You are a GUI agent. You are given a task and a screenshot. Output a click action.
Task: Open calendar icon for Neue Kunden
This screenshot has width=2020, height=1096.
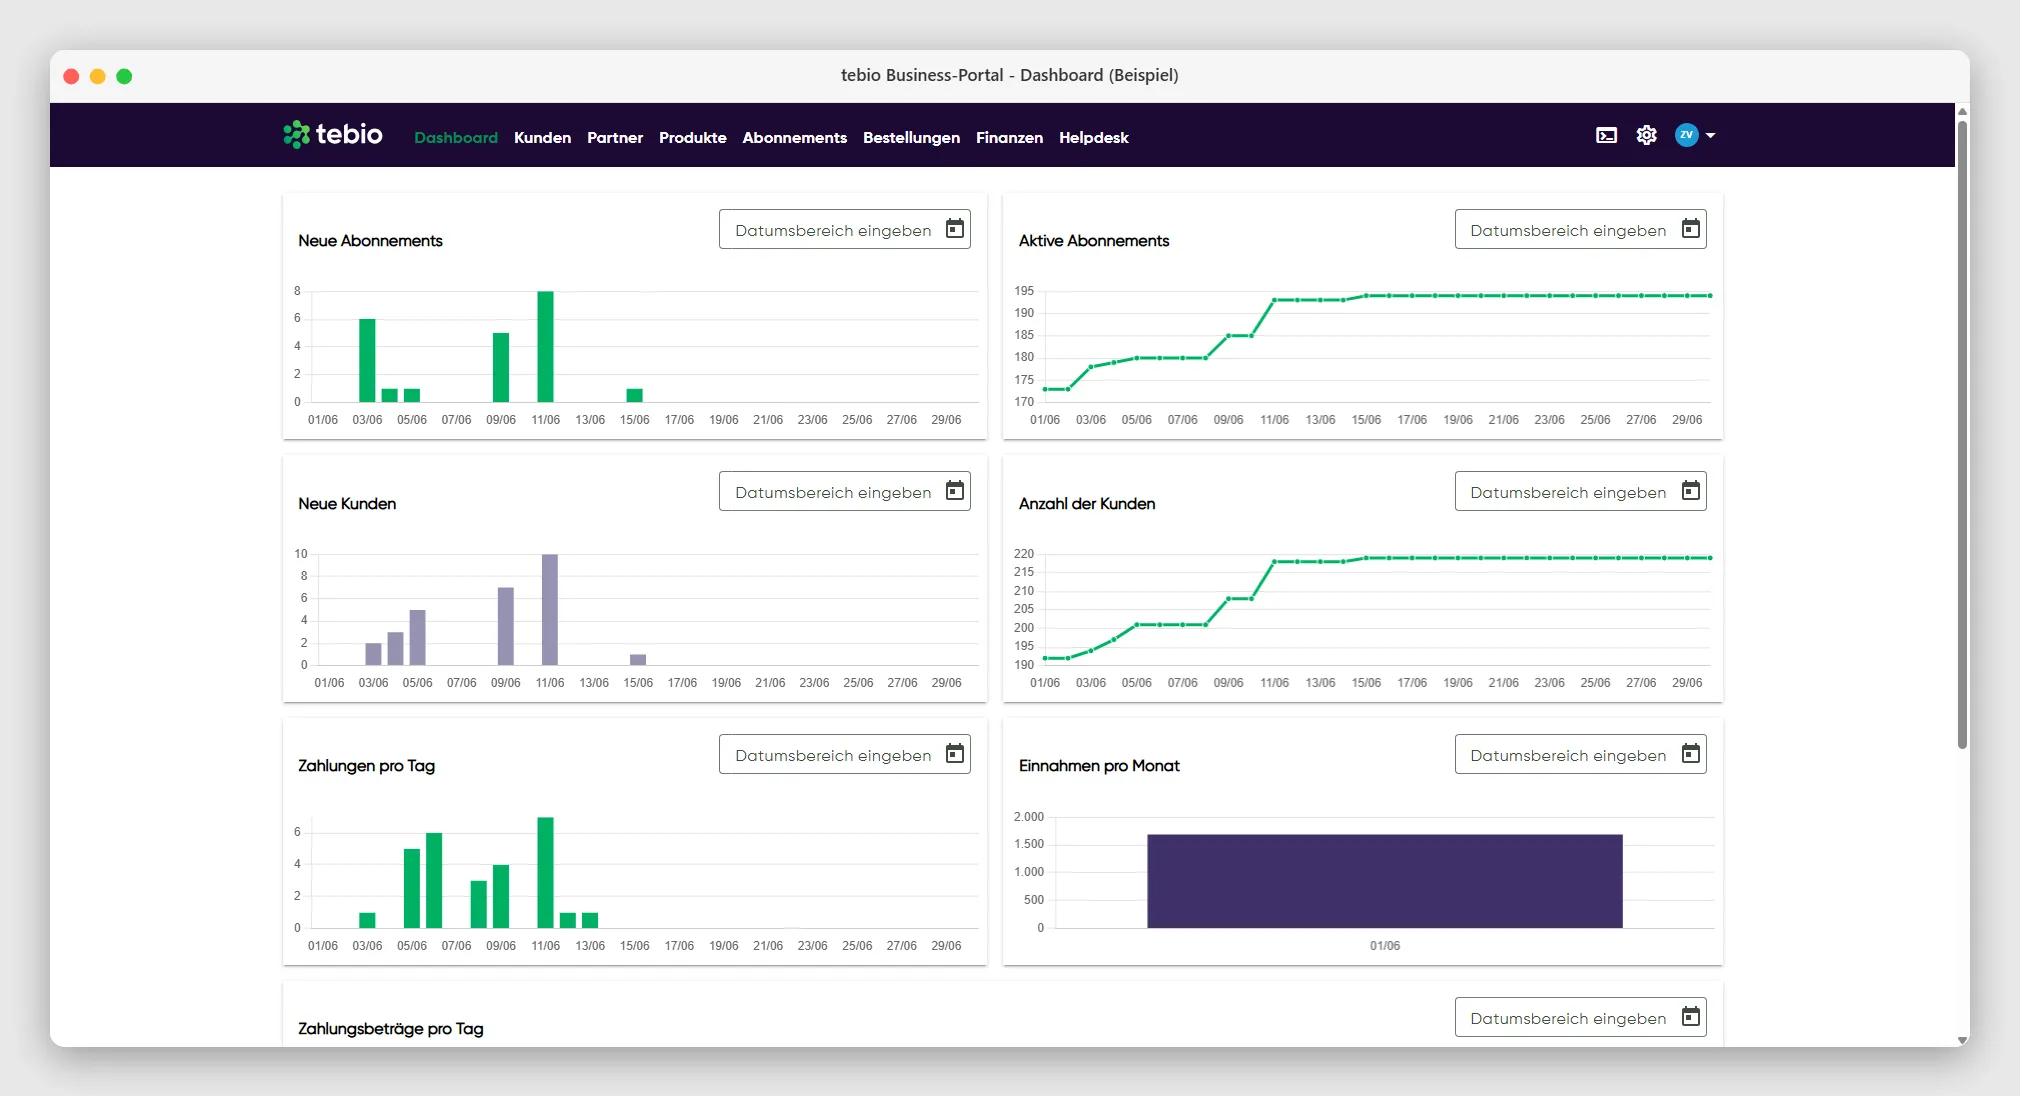click(955, 491)
